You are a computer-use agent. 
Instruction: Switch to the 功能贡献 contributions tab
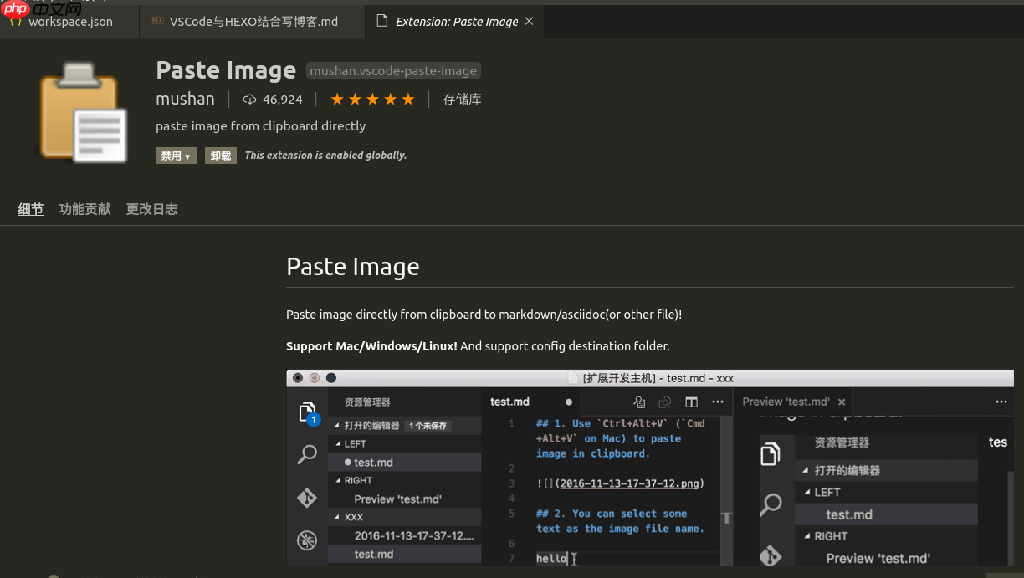pyautogui.click(x=84, y=209)
